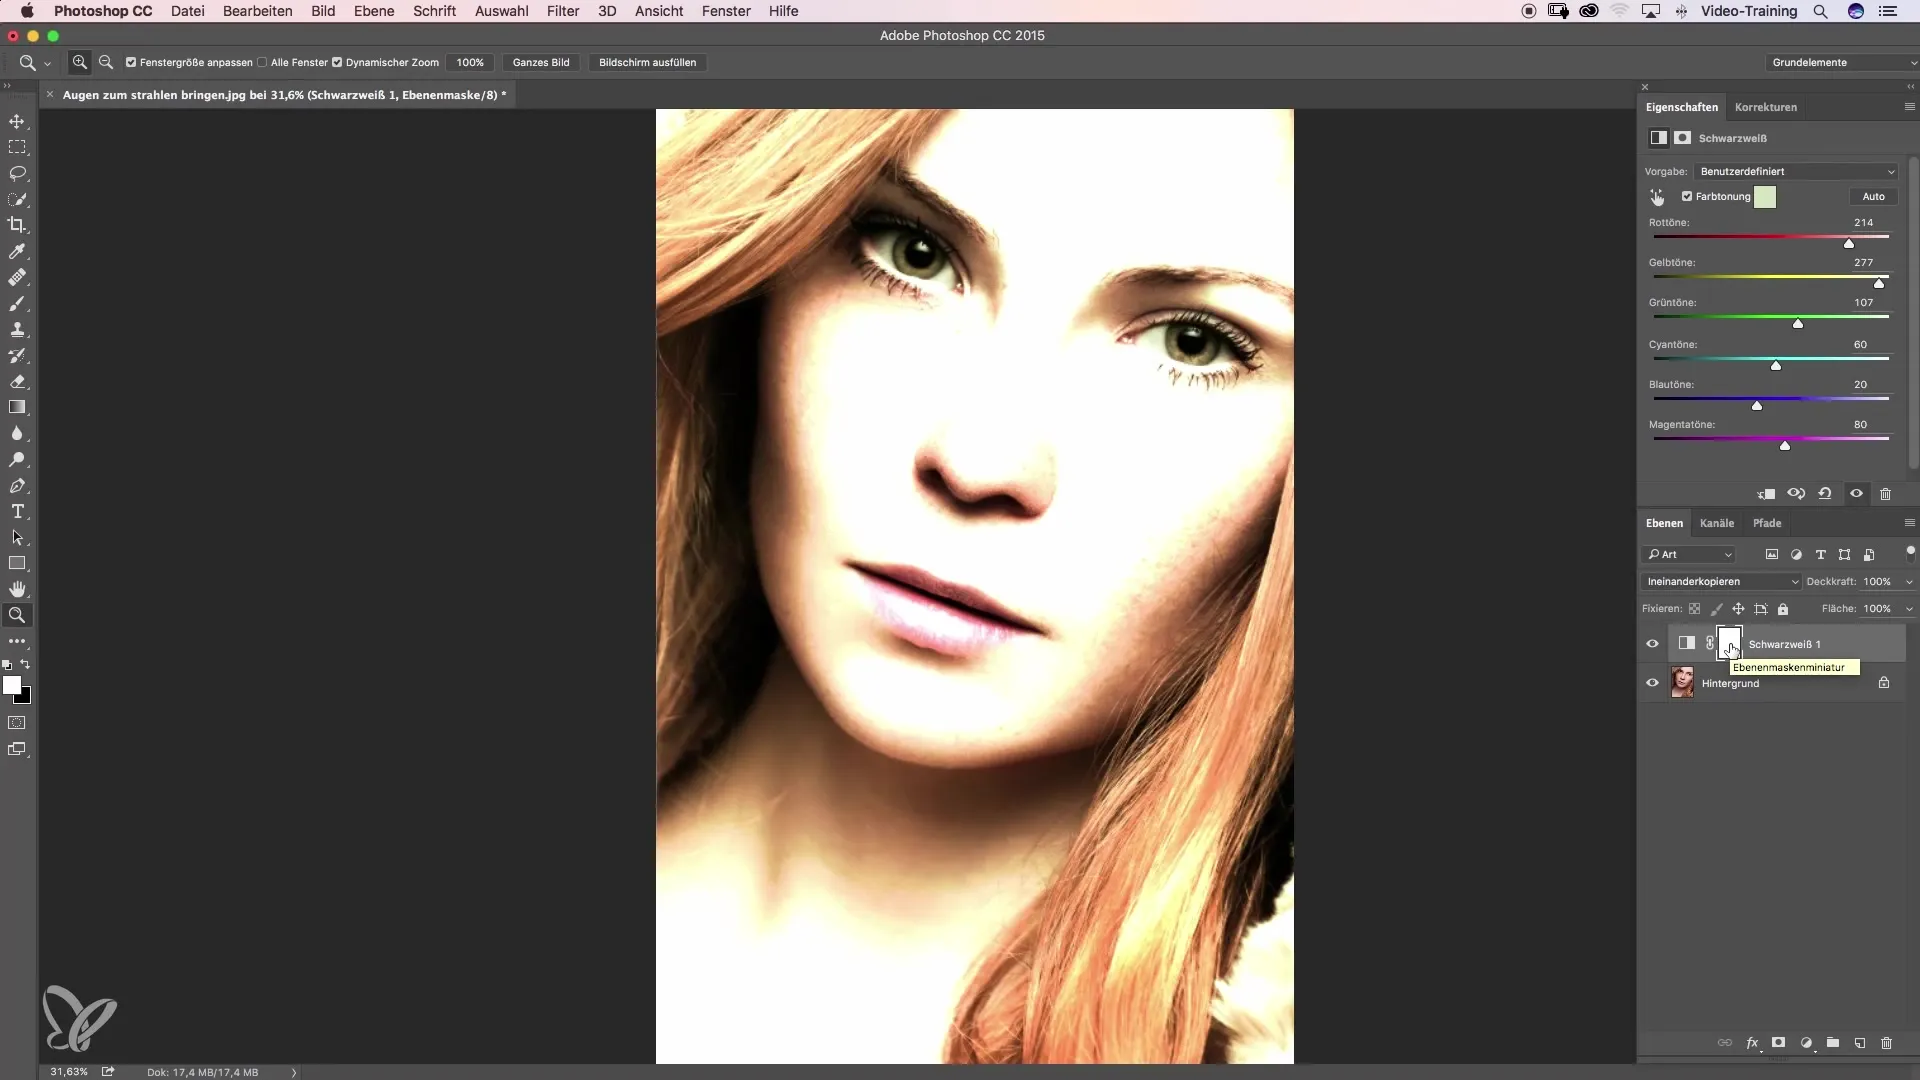Screen dimensions: 1920x1080
Task: Click the zoom out magnifier icon
Action: coord(106,62)
